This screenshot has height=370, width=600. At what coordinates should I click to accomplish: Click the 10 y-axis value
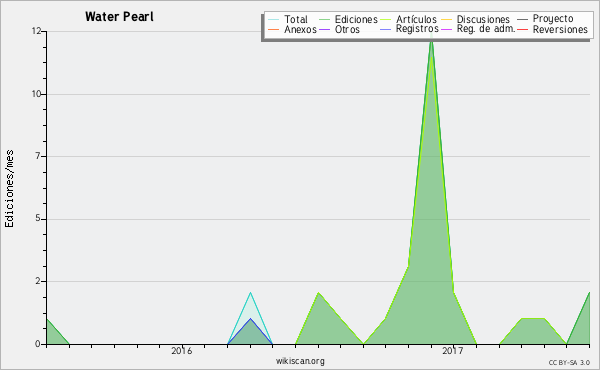coord(36,94)
